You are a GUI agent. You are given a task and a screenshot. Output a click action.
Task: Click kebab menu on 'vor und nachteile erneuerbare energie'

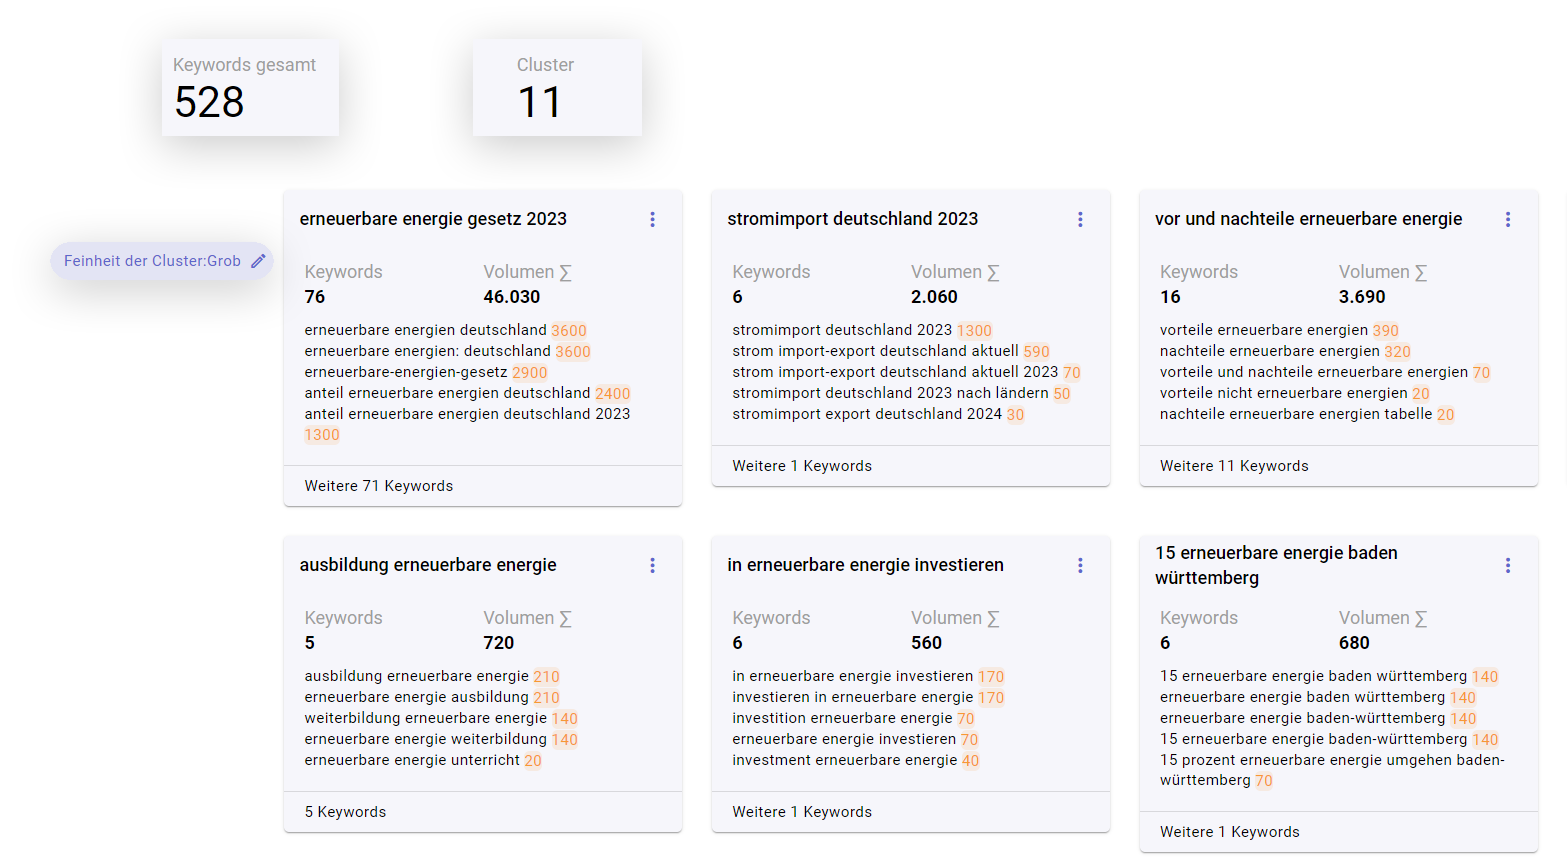1507,219
